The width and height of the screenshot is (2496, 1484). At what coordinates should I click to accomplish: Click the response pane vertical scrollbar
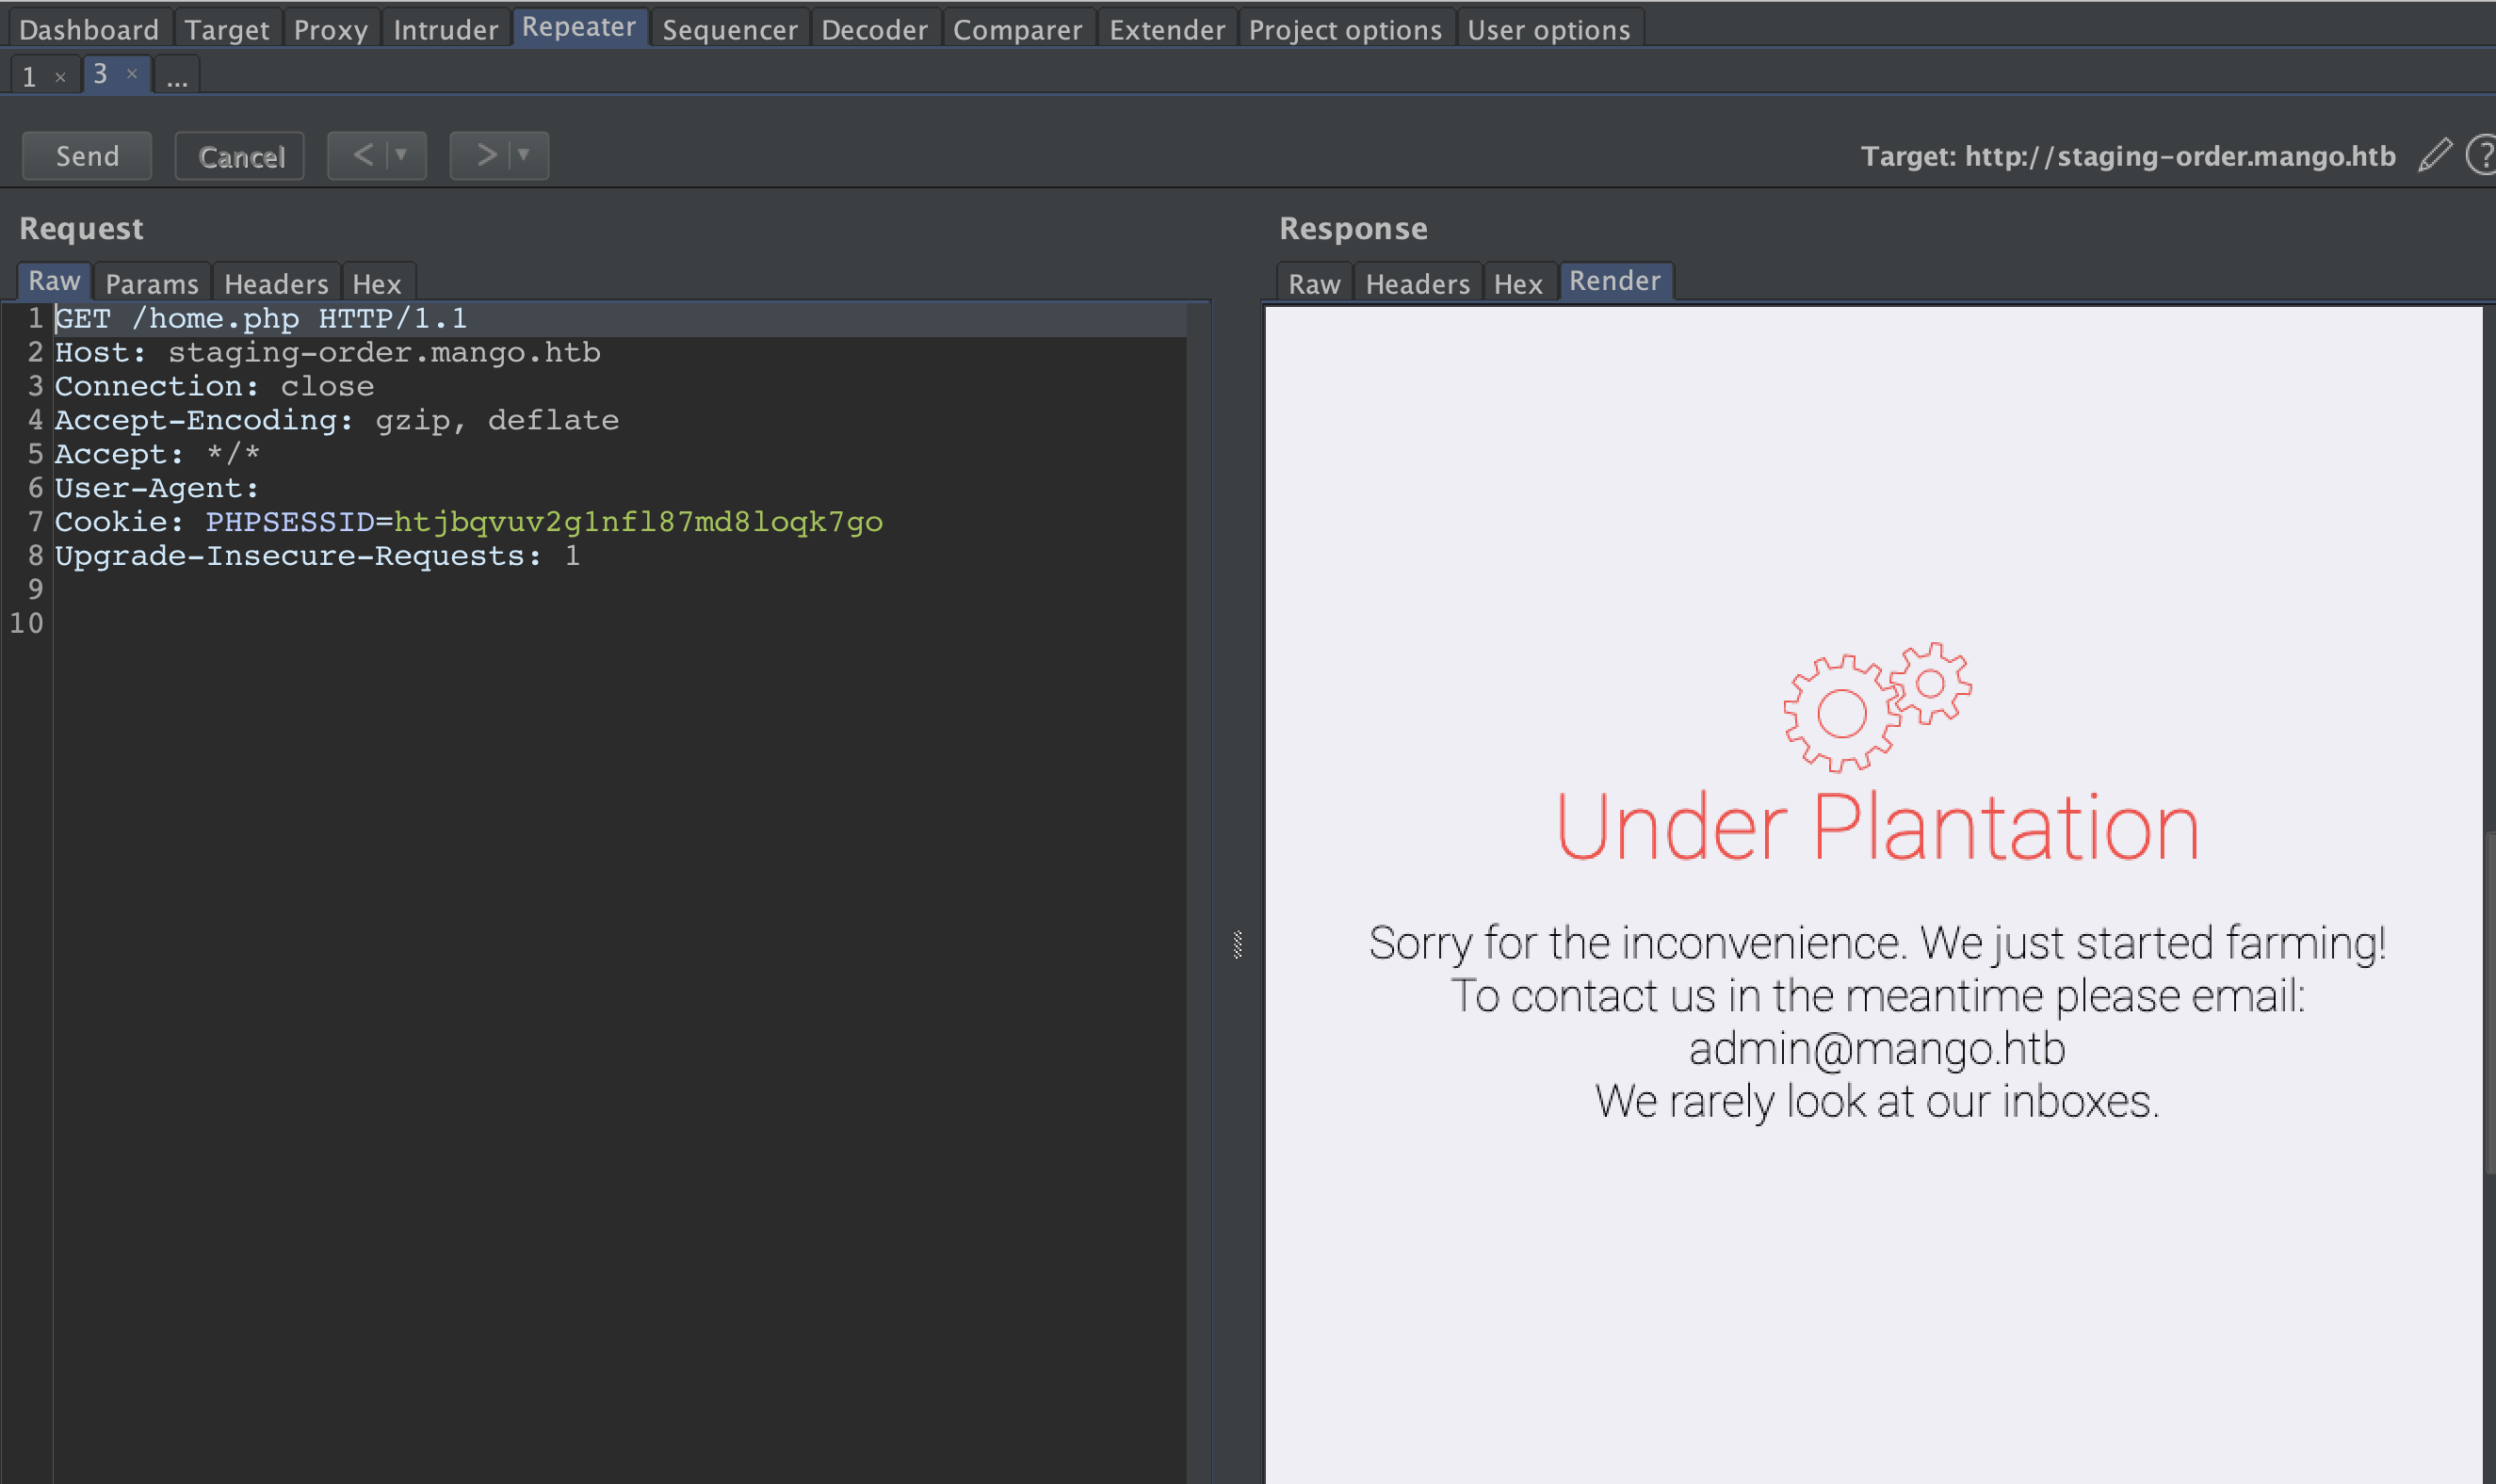(2490, 1003)
